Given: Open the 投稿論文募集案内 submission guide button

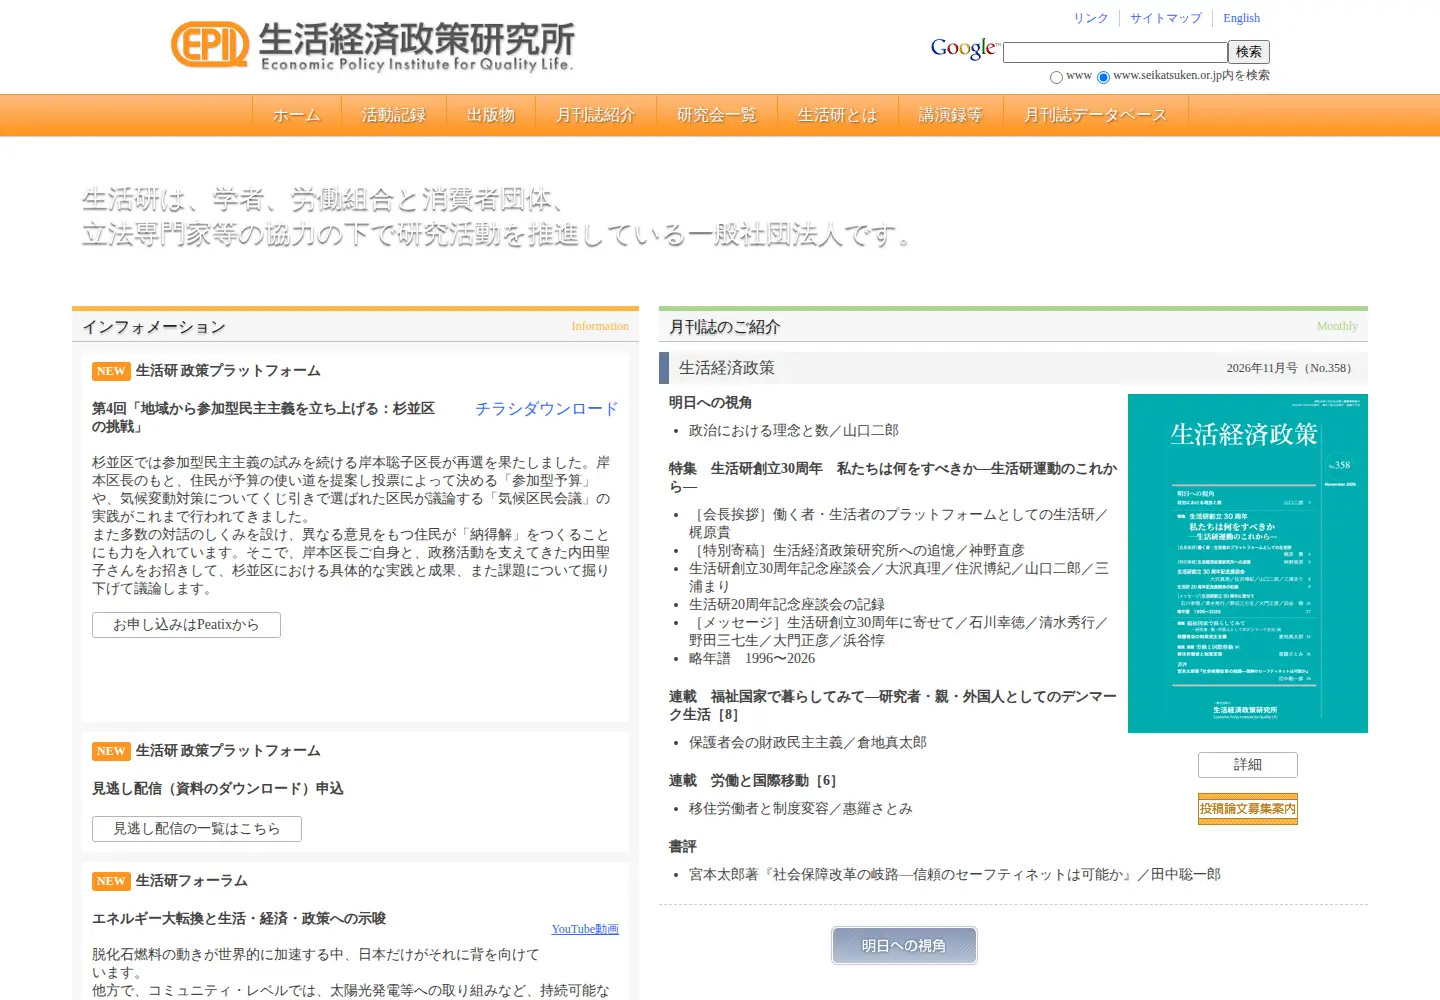Looking at the screenshot, I should pos(1248,809).
